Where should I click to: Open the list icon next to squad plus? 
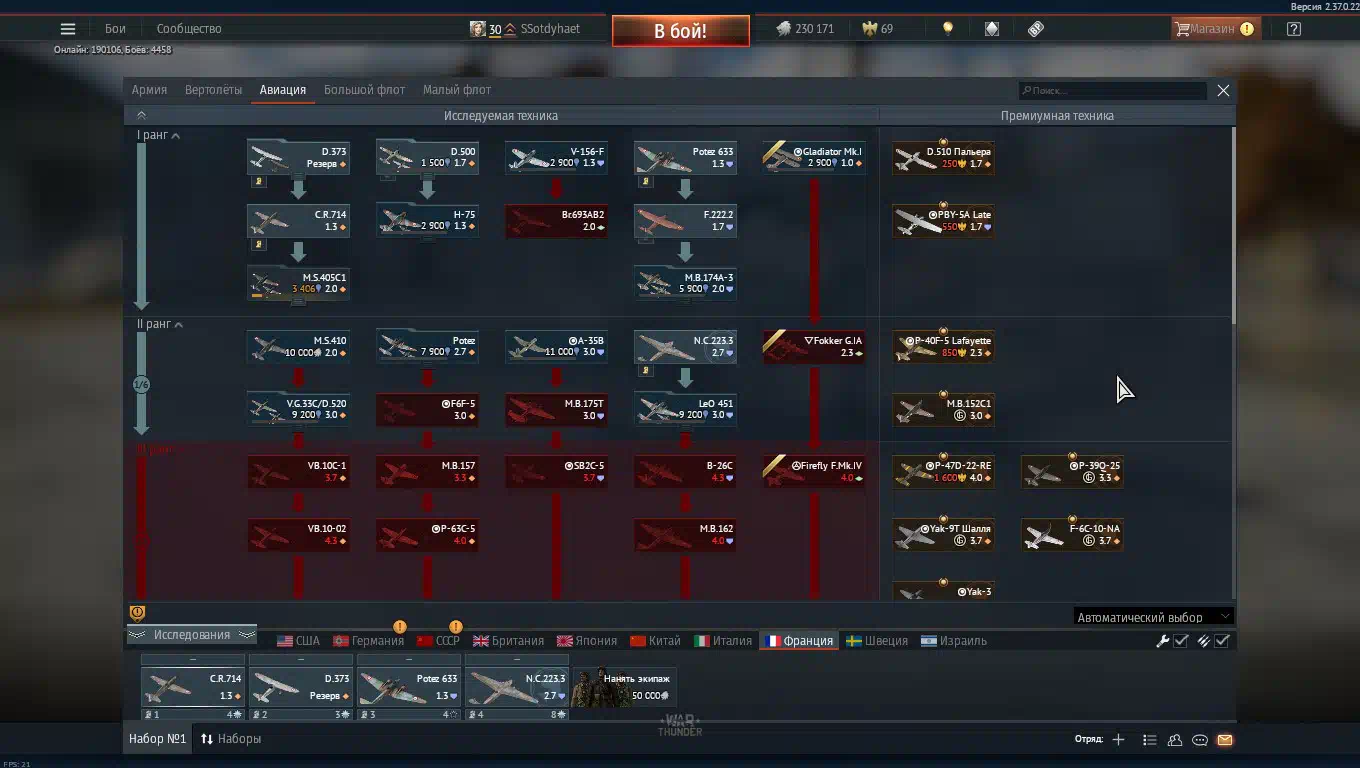pyautogui.click(x=1150, y=740)
